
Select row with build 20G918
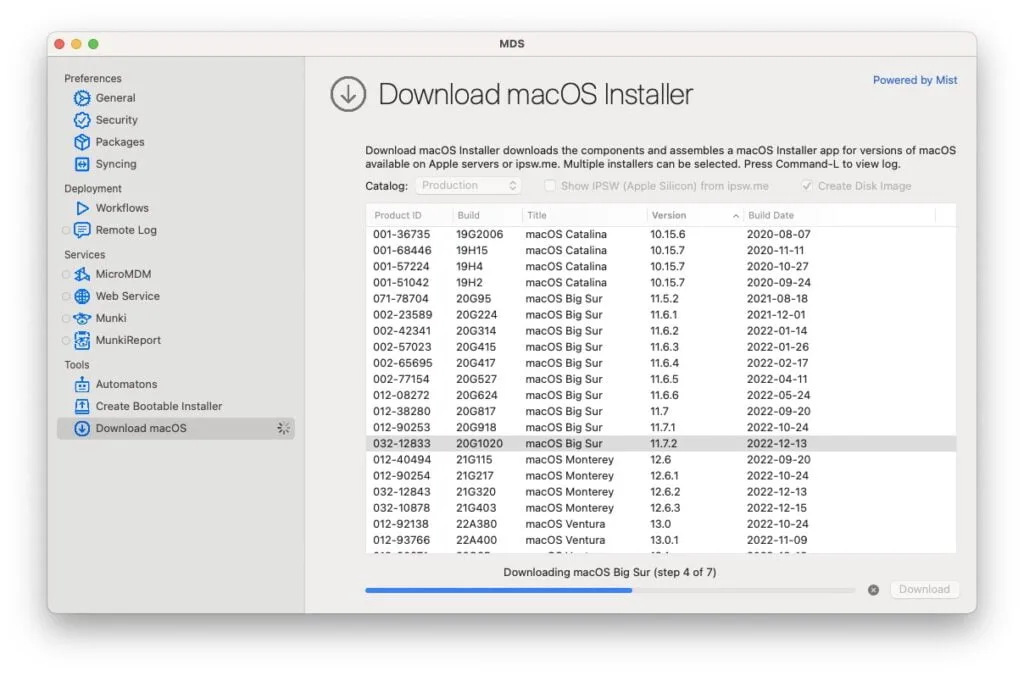pos(661,427)
